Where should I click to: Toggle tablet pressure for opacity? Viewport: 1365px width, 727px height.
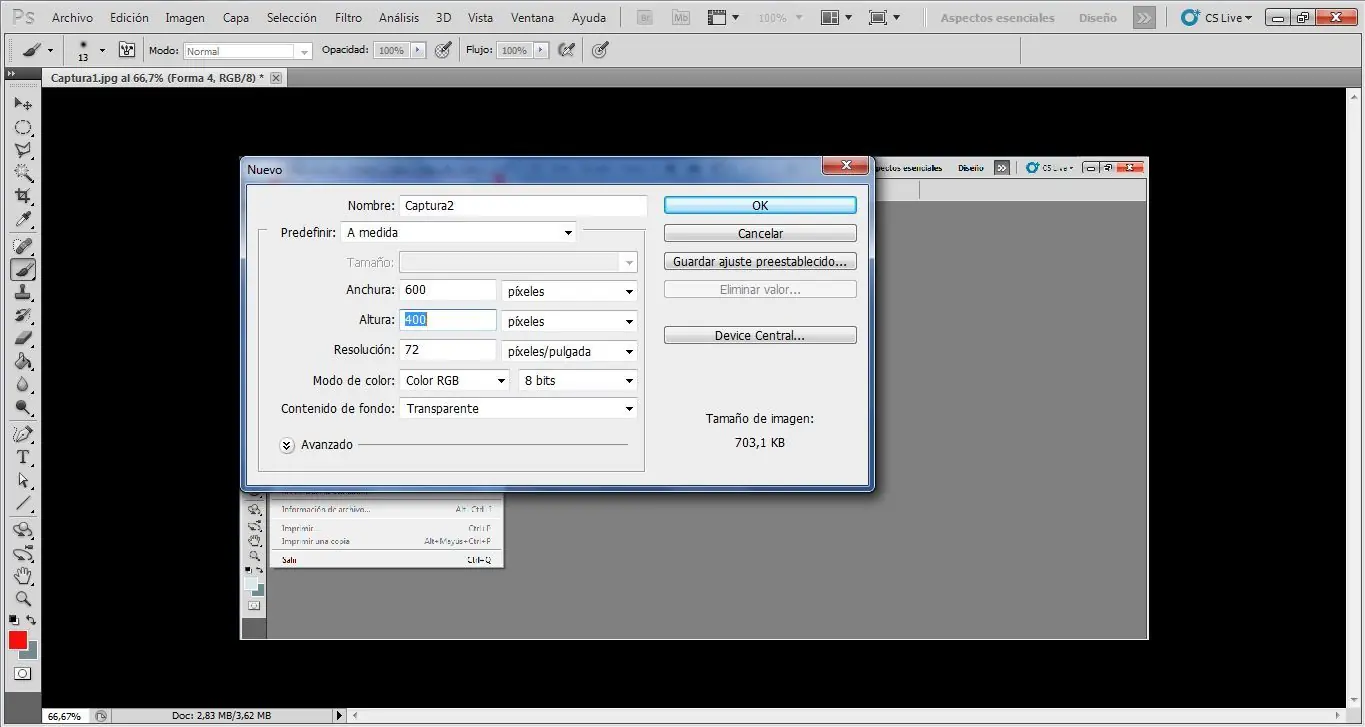444,49
